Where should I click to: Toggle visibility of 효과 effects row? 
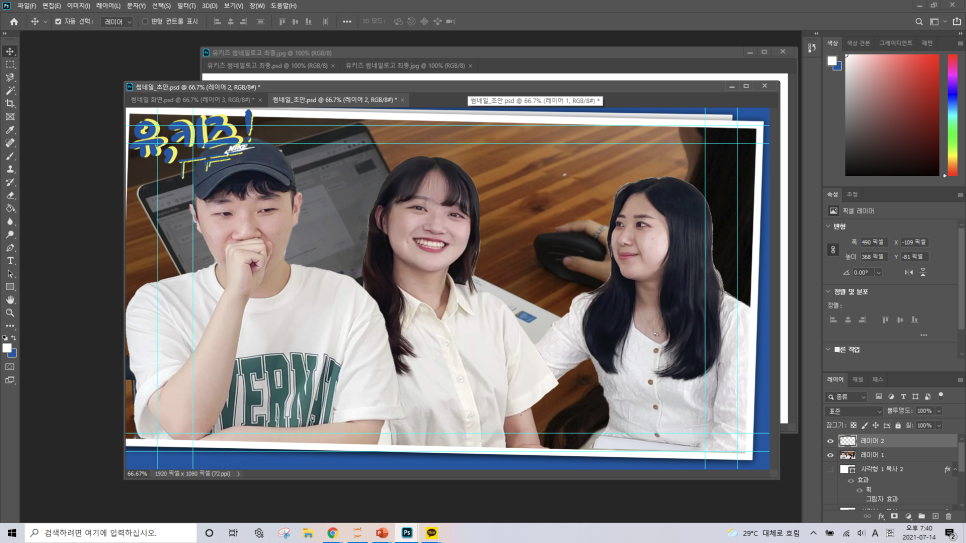pos(851,480)
